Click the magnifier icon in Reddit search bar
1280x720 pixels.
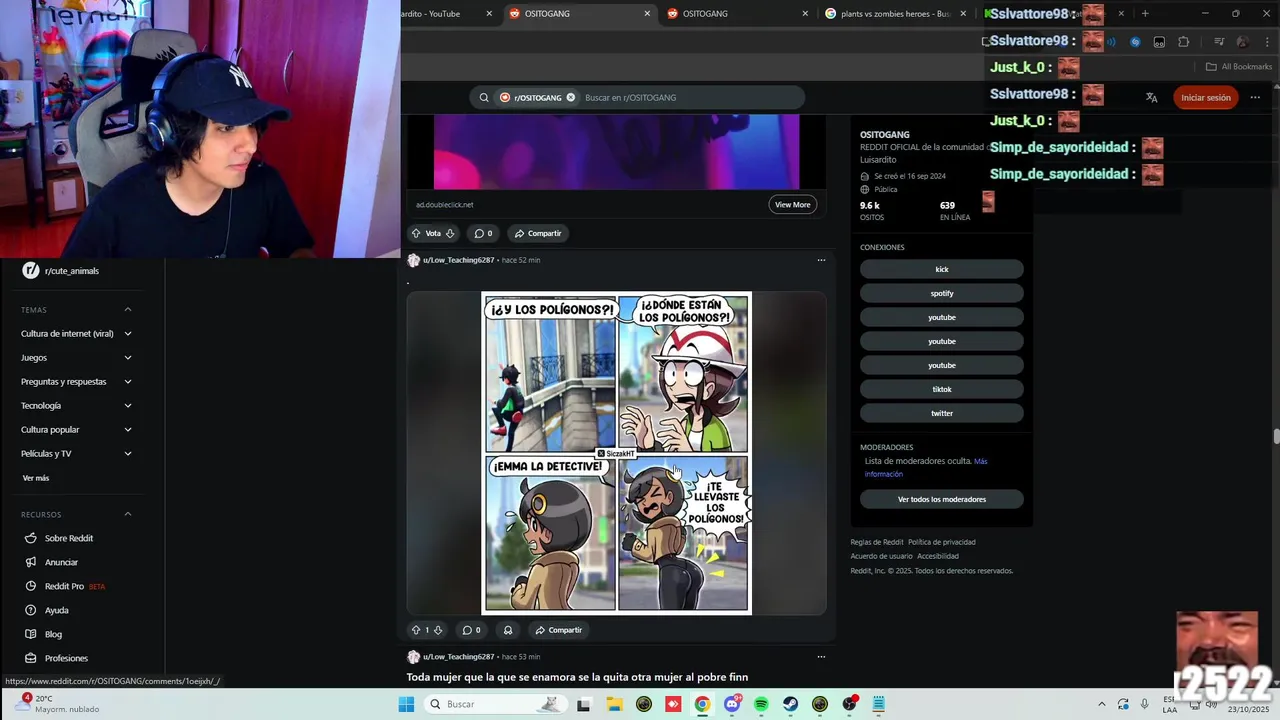pyautogui.click(x=484, y=97)
